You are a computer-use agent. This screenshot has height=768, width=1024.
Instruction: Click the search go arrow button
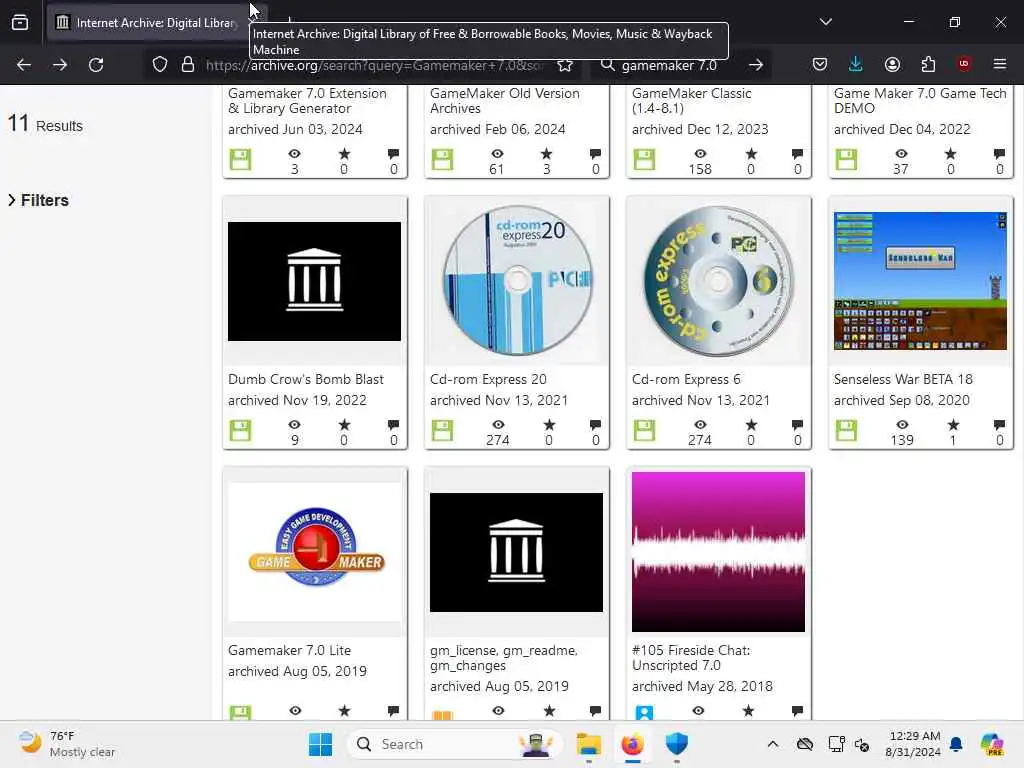pos(756,65)
